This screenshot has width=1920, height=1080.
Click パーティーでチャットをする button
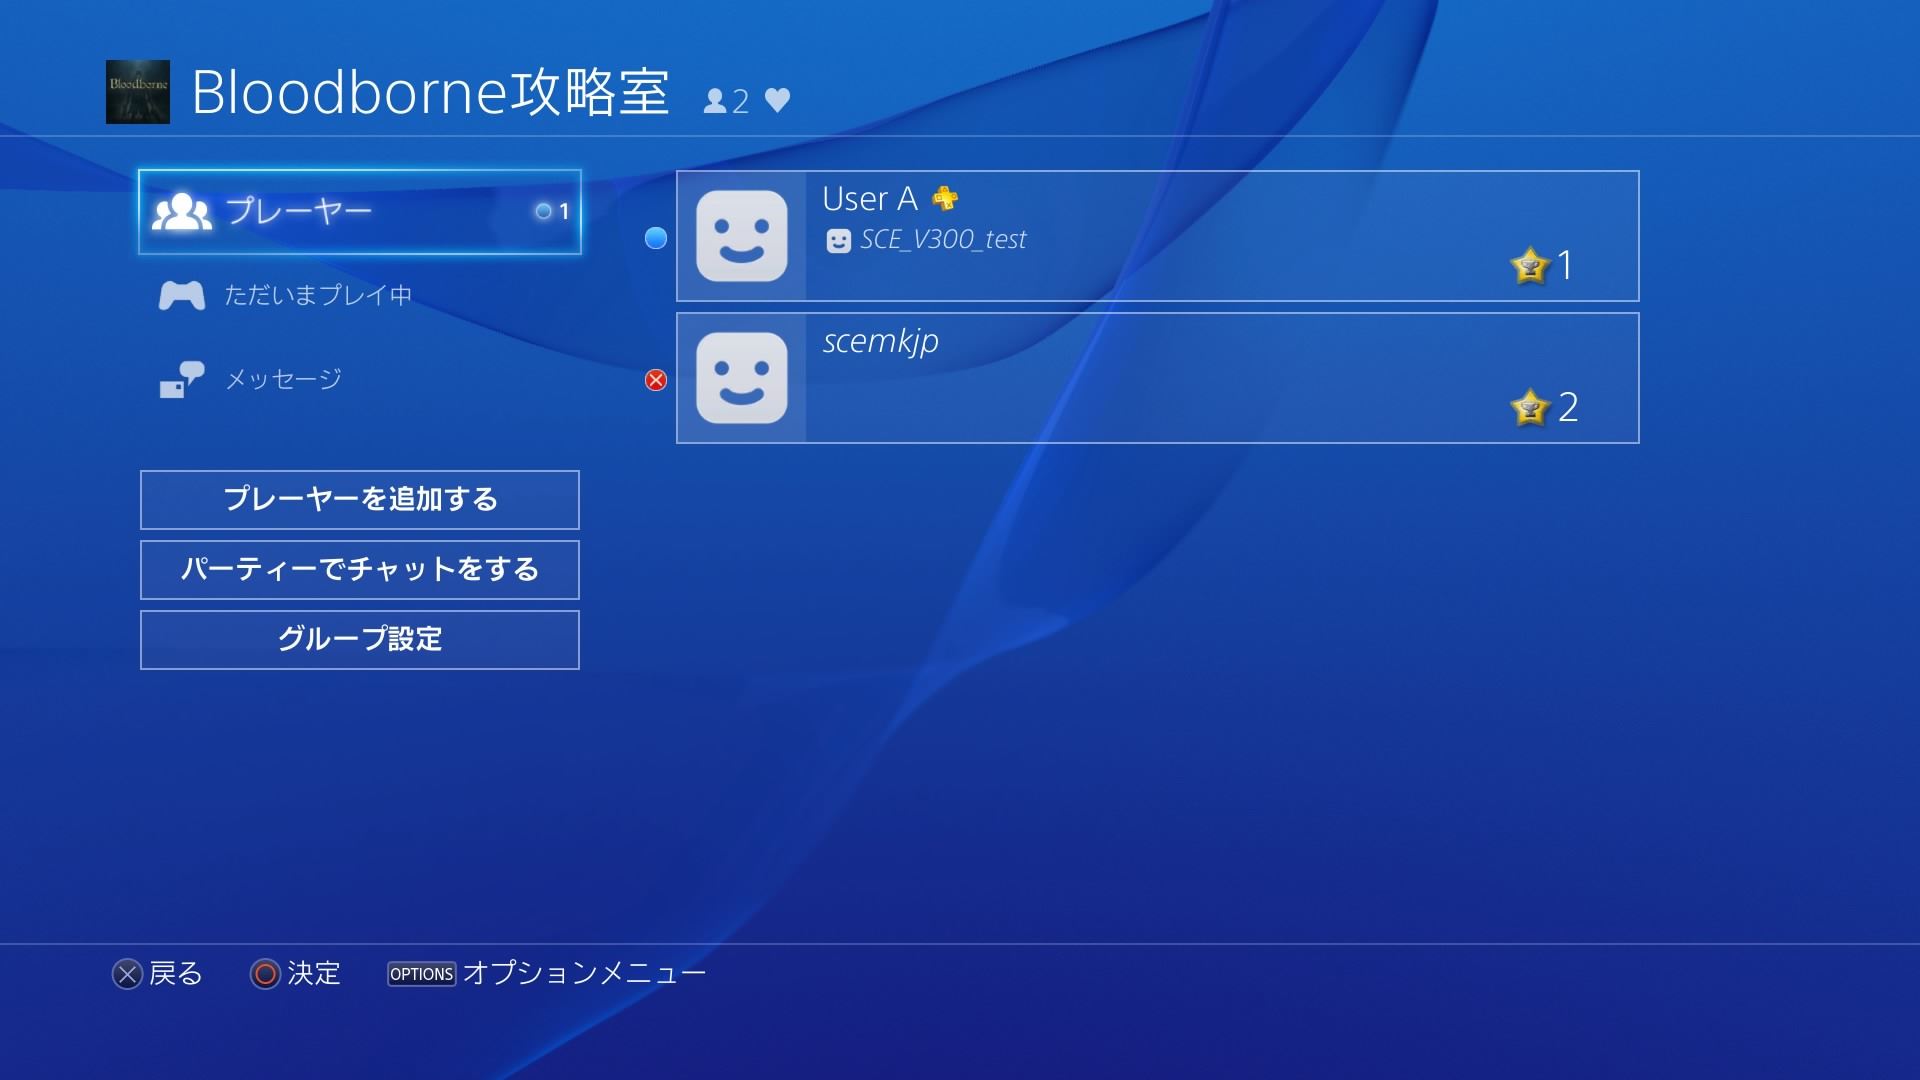pyautogui.click(x=360, y=570)
